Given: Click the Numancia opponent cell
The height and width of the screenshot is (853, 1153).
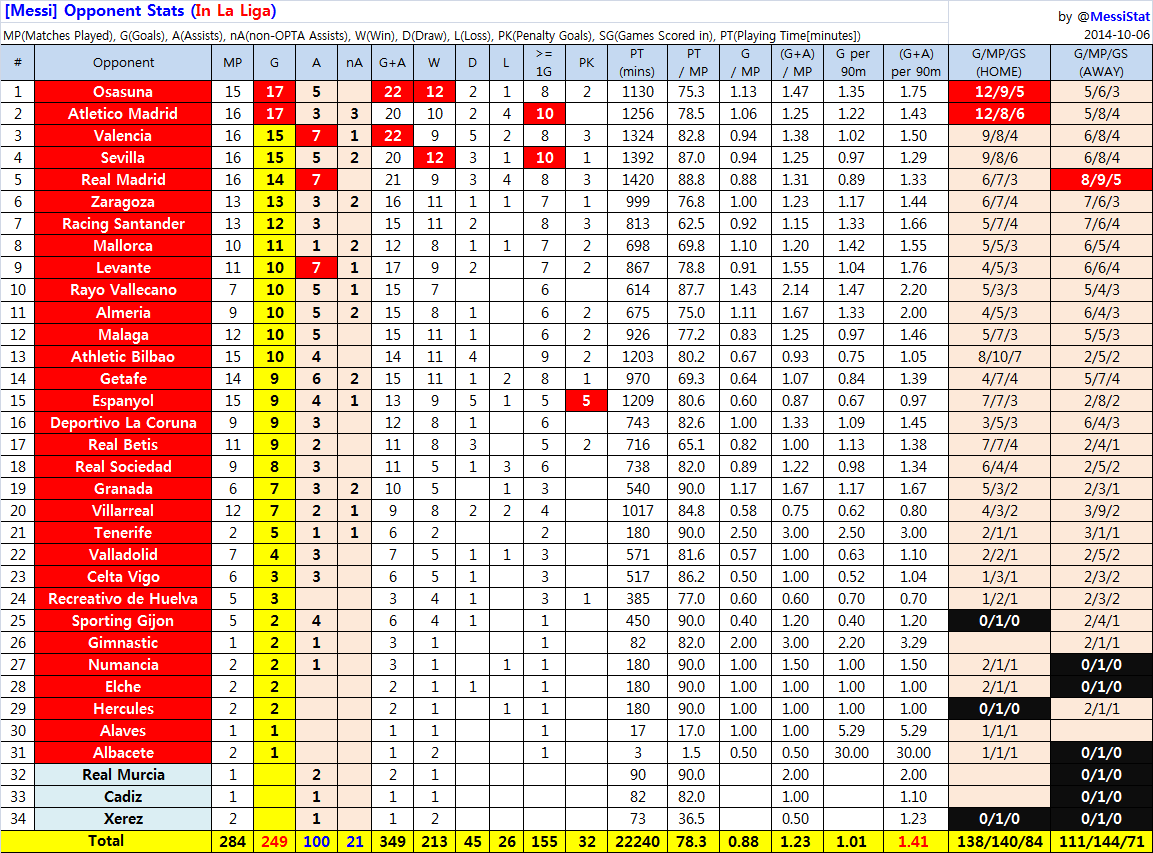Looking at the screenshot, I should [123, 665].
